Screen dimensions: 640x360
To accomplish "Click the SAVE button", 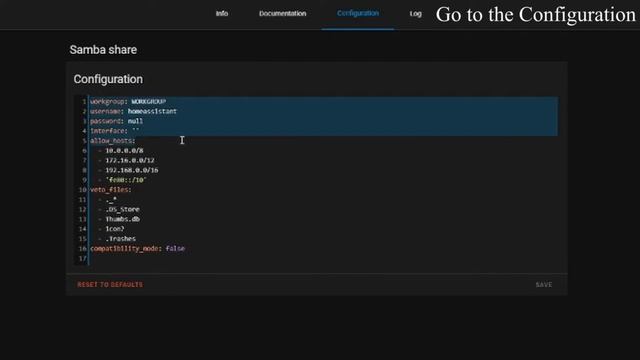I will 544,284.
